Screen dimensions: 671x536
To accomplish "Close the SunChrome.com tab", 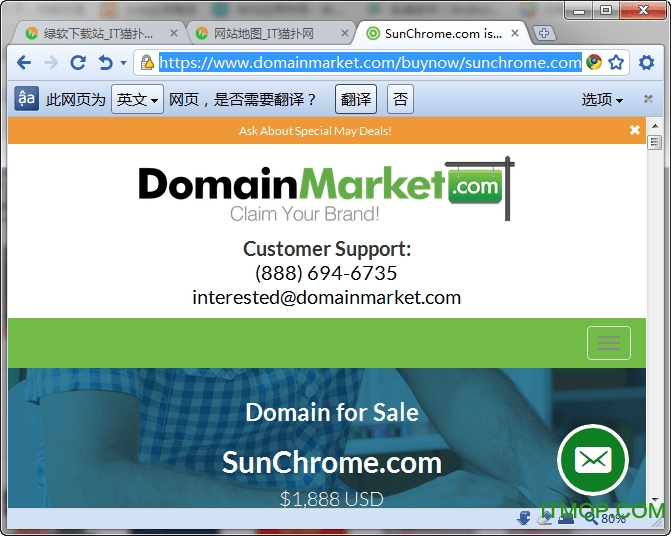I will [x=515, y=33].
